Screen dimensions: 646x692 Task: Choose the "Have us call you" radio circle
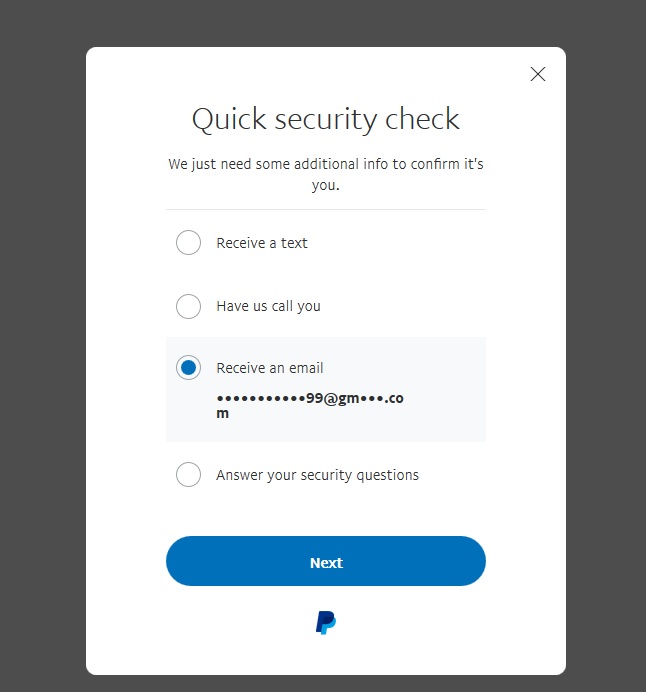[x=188, y=306]
